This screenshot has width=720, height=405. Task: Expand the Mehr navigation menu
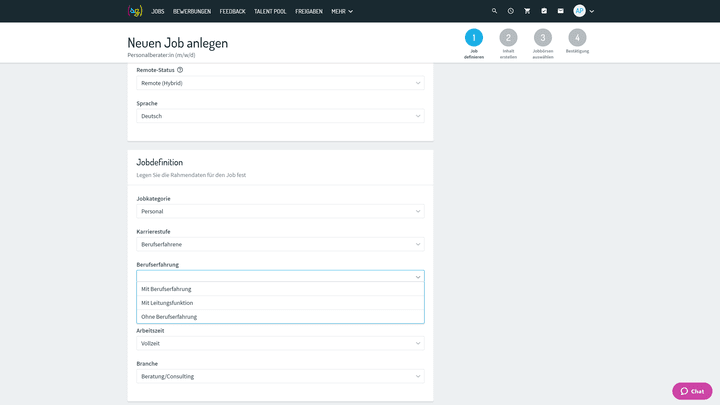[342, 11]
